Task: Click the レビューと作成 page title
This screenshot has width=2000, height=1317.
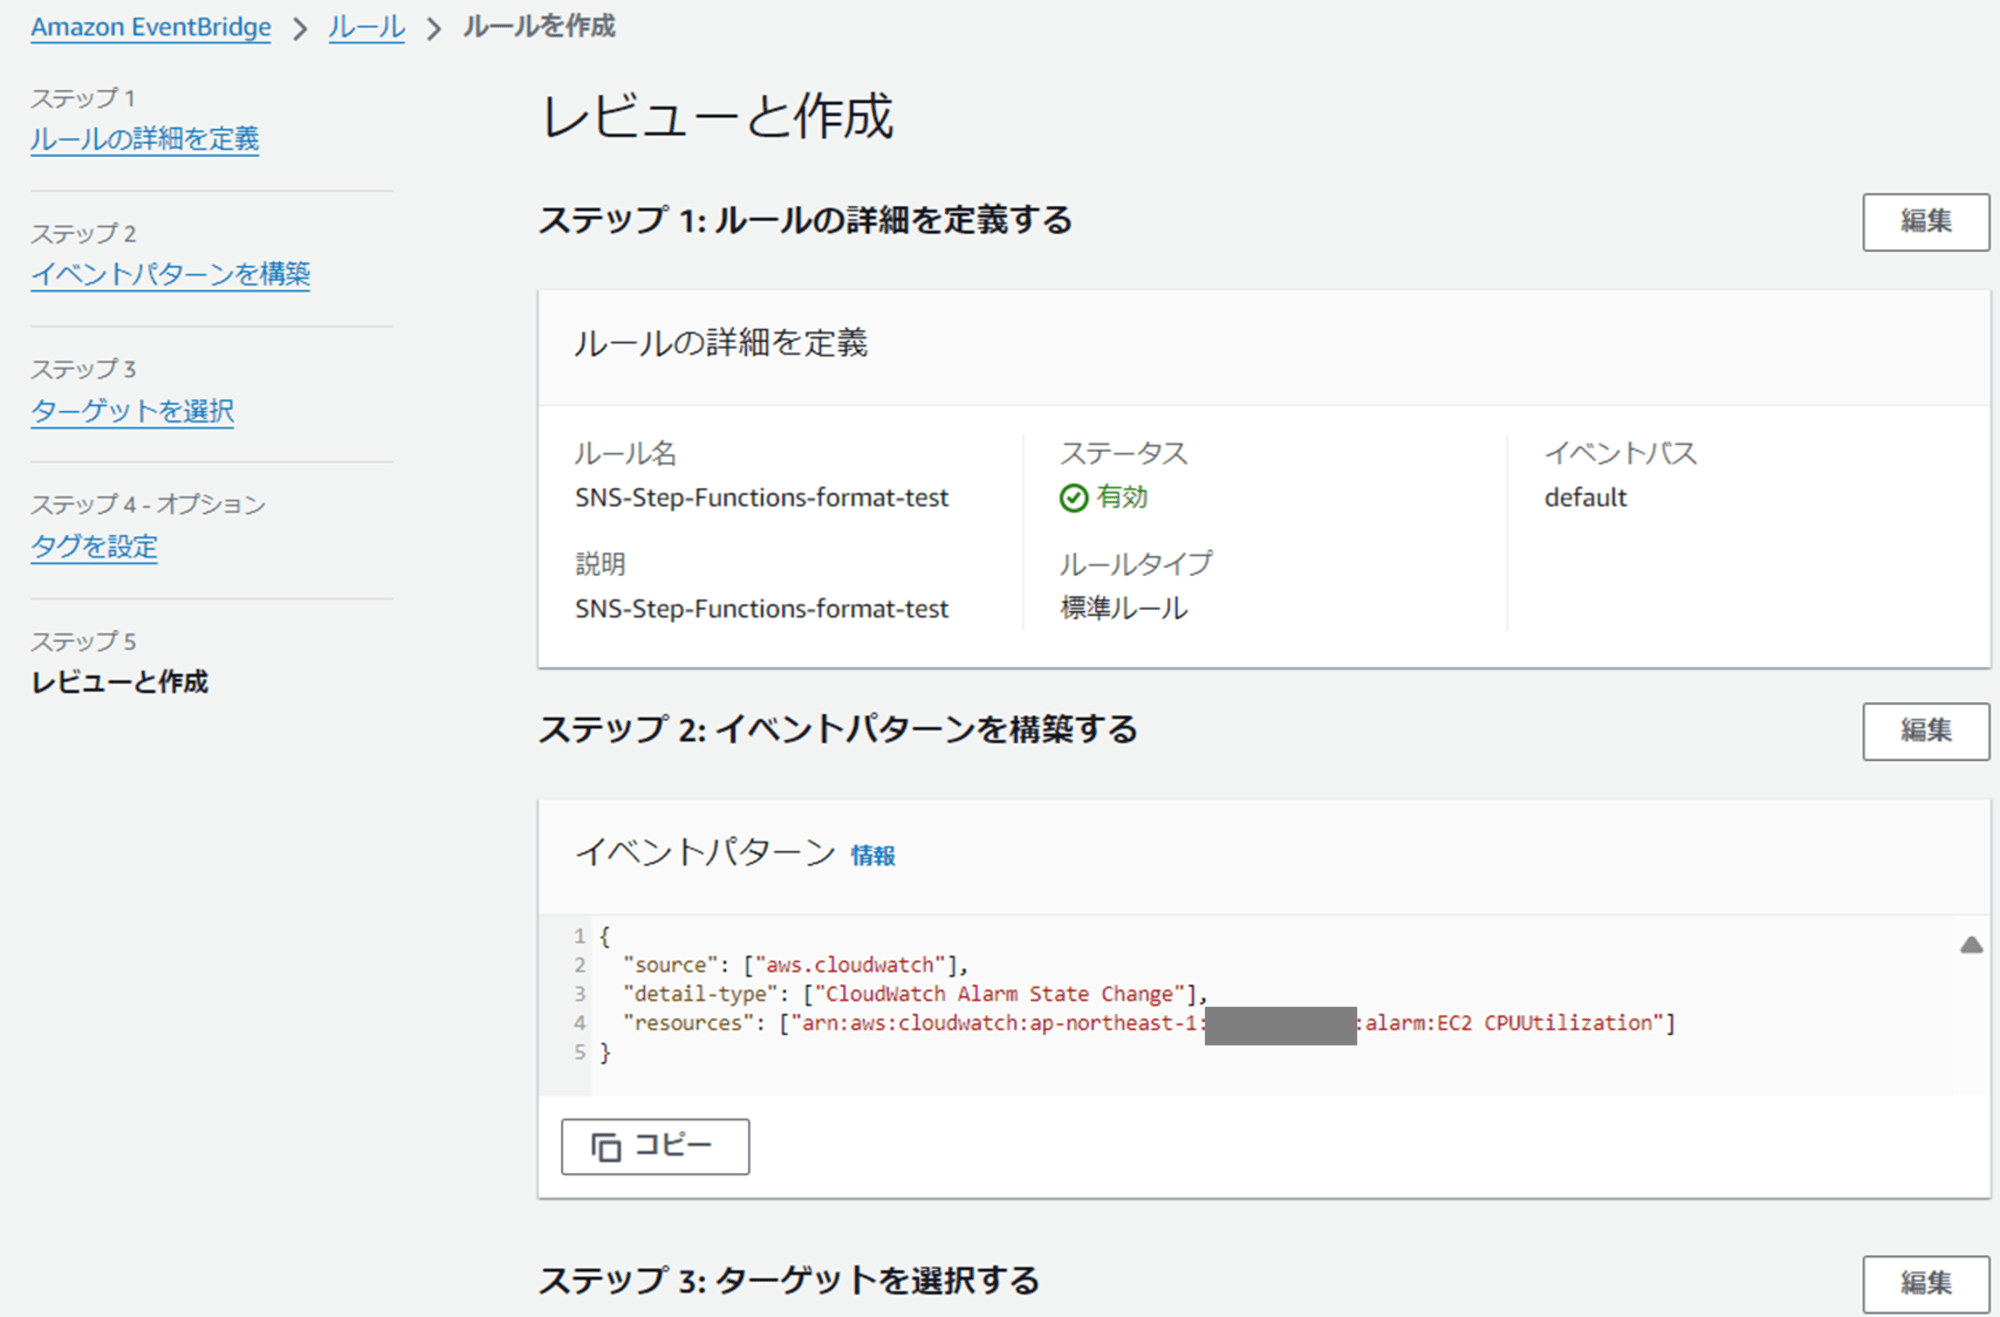Action: pos(717,116)
